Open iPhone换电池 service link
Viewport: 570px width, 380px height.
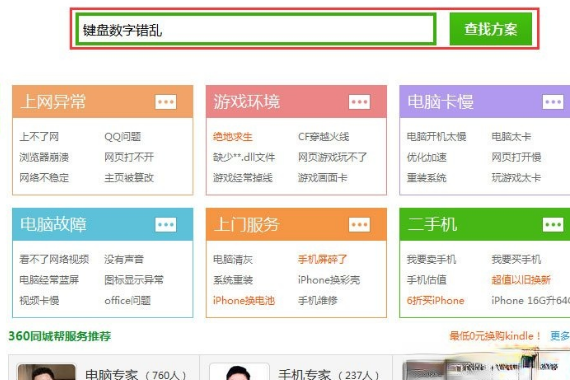[244, 301]
